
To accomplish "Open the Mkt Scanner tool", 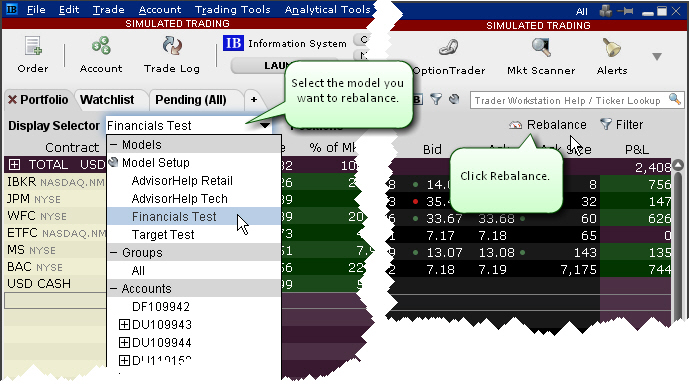I will (x=541, y=47).
